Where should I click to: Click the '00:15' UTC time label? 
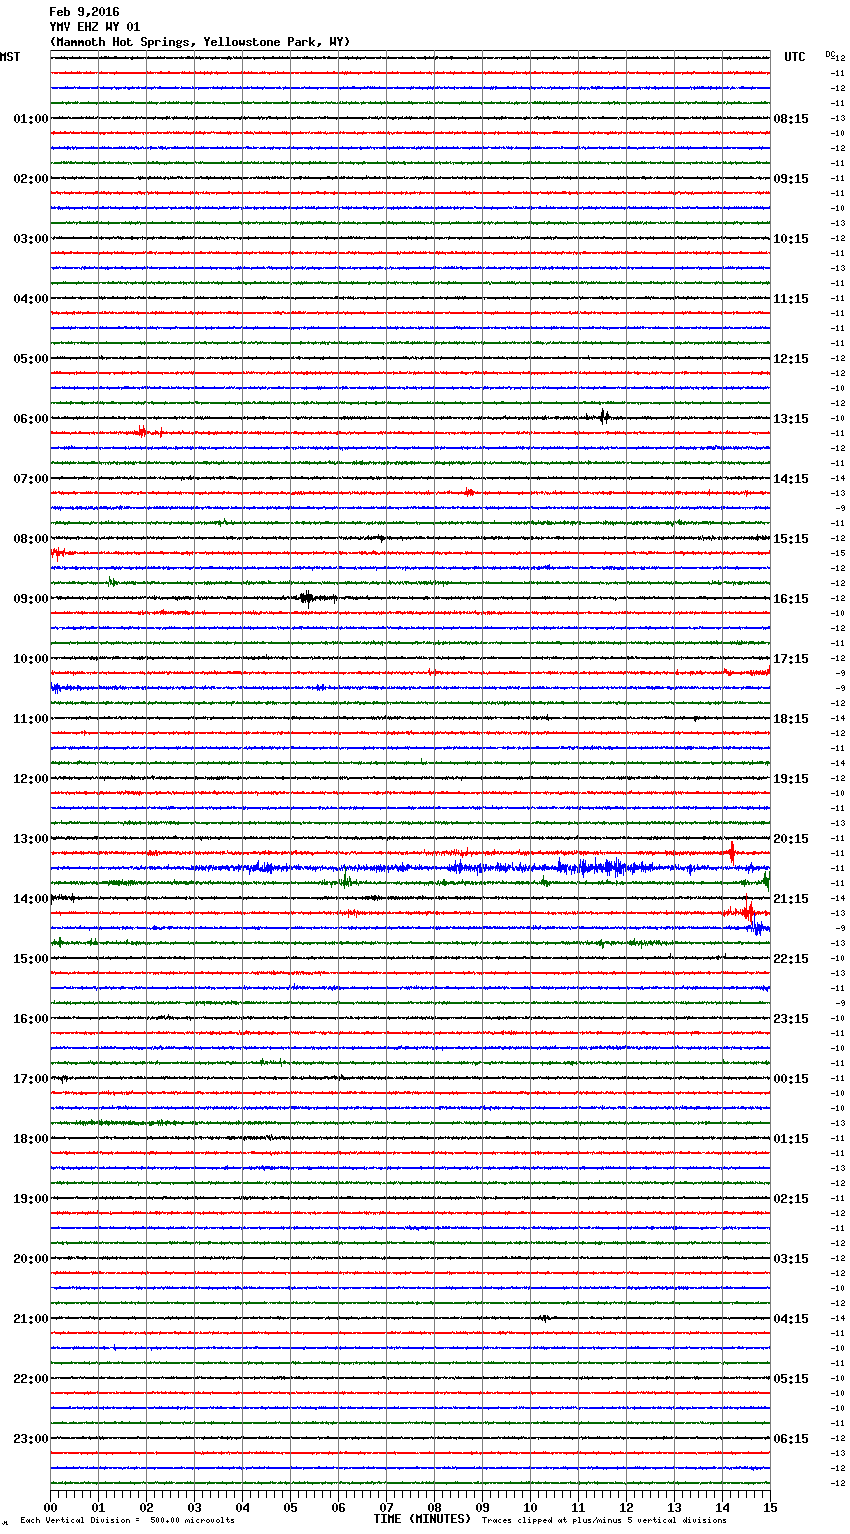point(791,1079)
